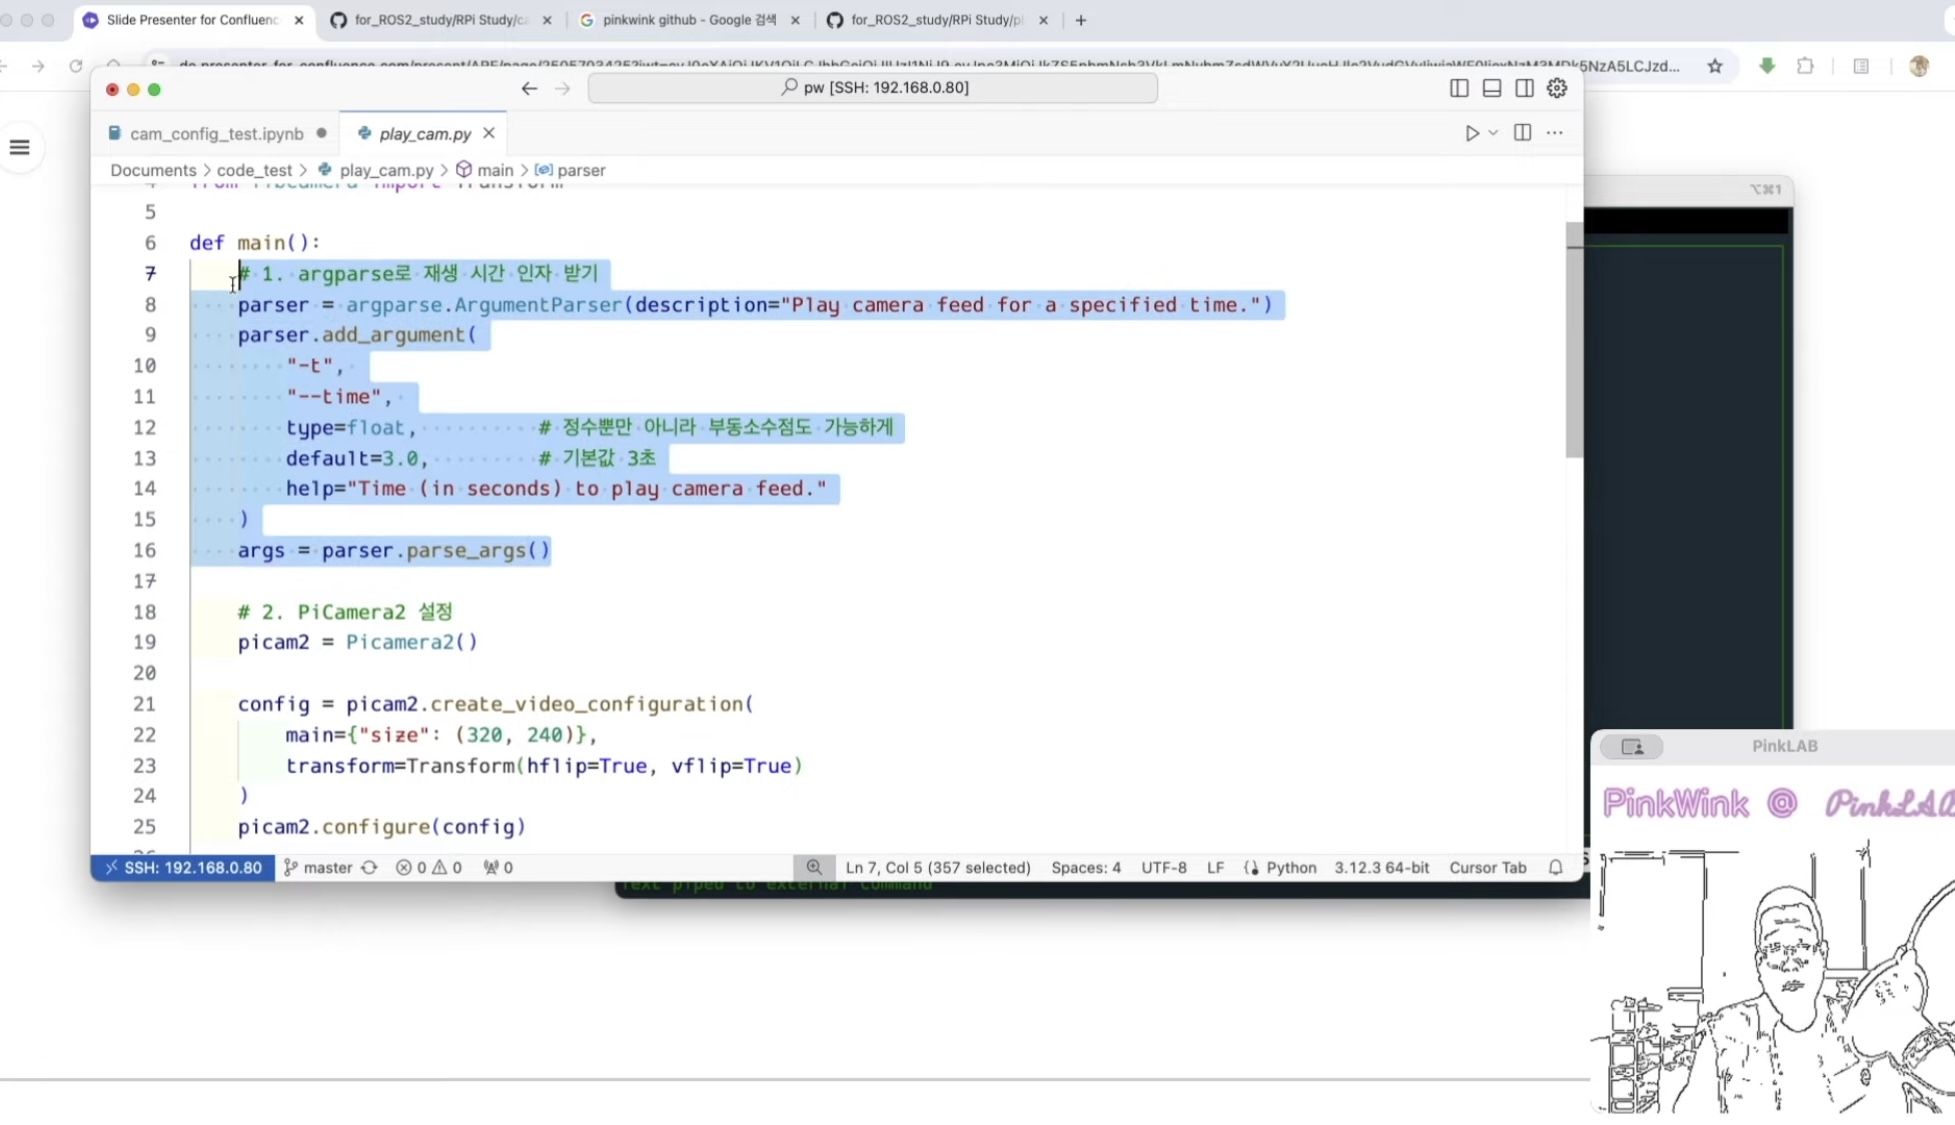The width and height of the screenshot is (1955, 1125).
Task: Go back with editor navigation arrow
Action: tap(529, 88)
